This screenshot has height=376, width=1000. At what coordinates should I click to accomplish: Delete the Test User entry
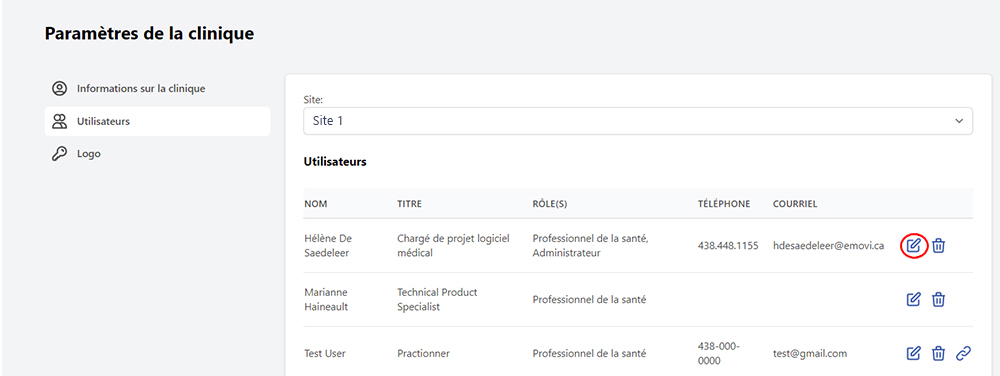(x=938, y=353)
